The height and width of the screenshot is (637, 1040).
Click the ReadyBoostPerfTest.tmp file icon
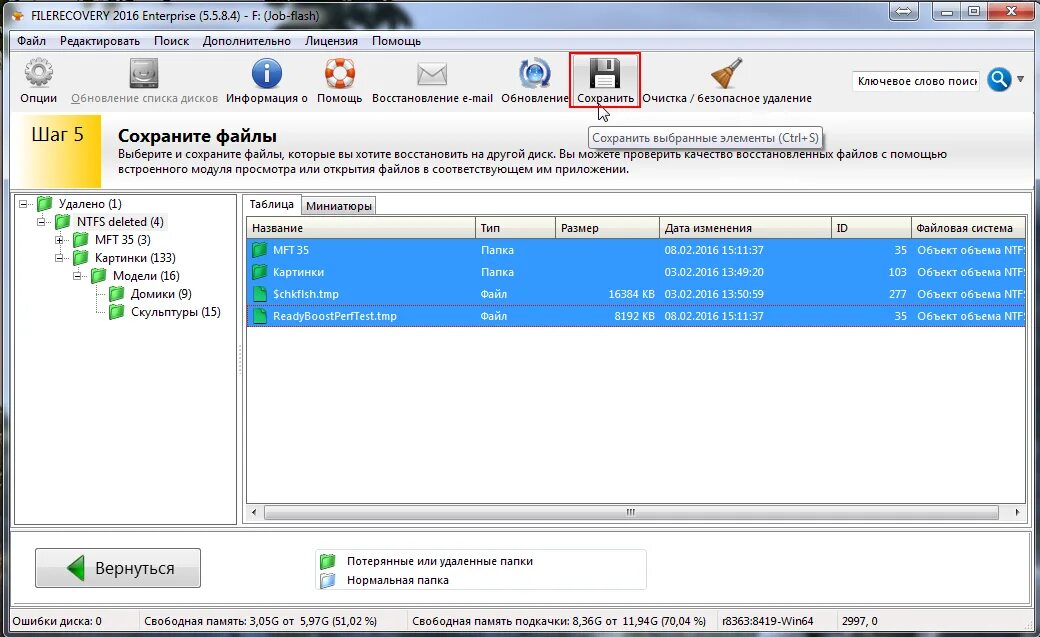pyautogui.click(x=259, y=316)
